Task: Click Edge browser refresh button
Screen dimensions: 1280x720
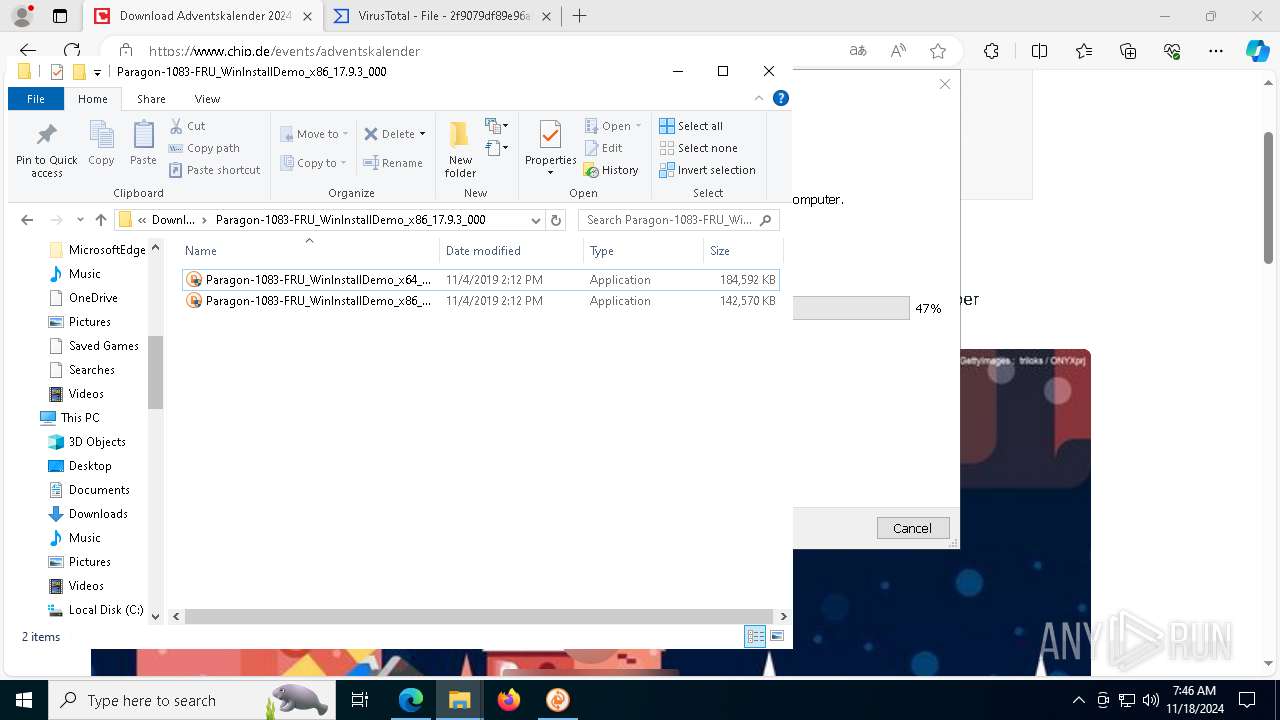Action: [72, 51]
